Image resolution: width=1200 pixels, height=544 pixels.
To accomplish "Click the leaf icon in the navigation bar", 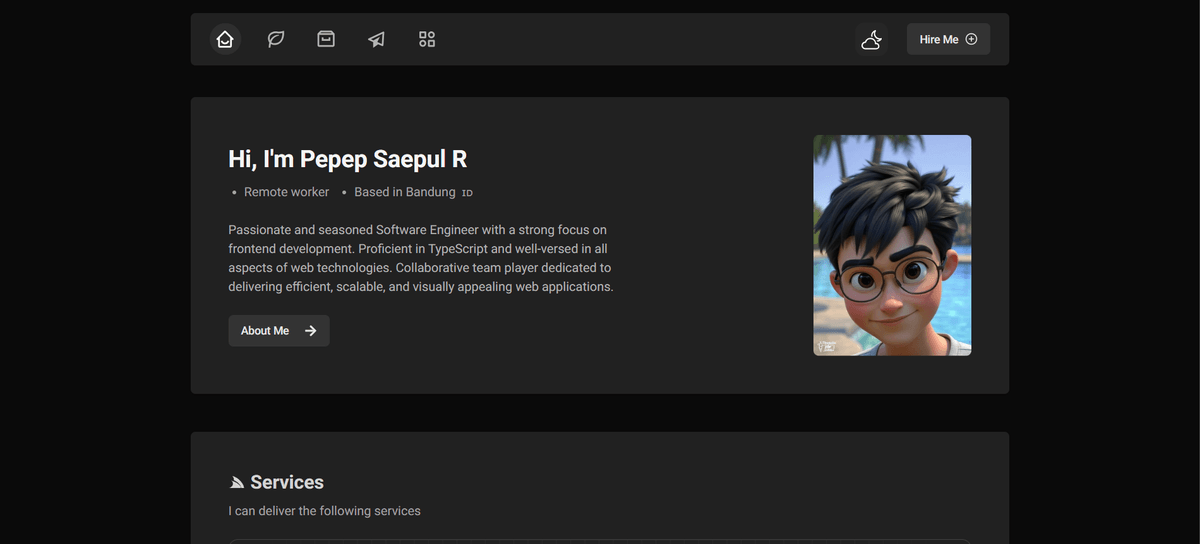I will pos(276,39).
